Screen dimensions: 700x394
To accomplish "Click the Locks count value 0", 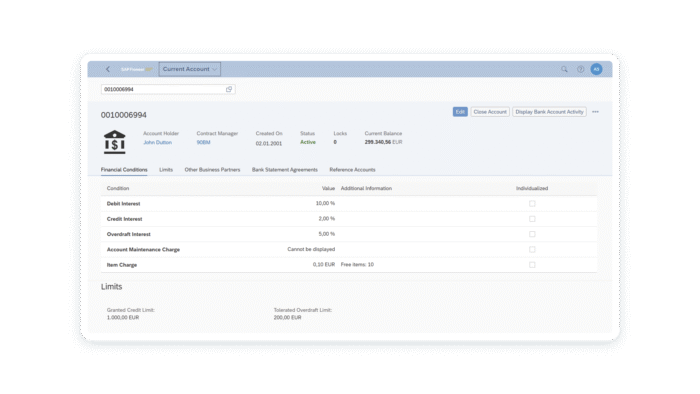I will coord(335,142).
